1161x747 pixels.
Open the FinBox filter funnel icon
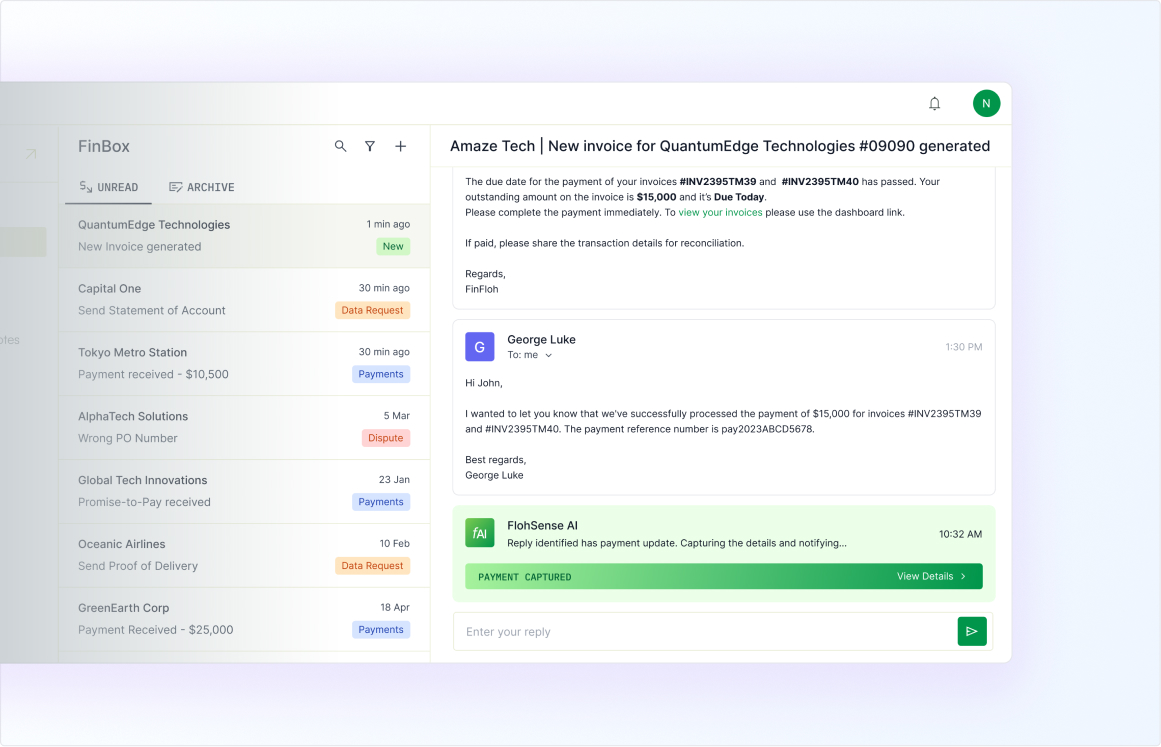(x=369, y=147)
